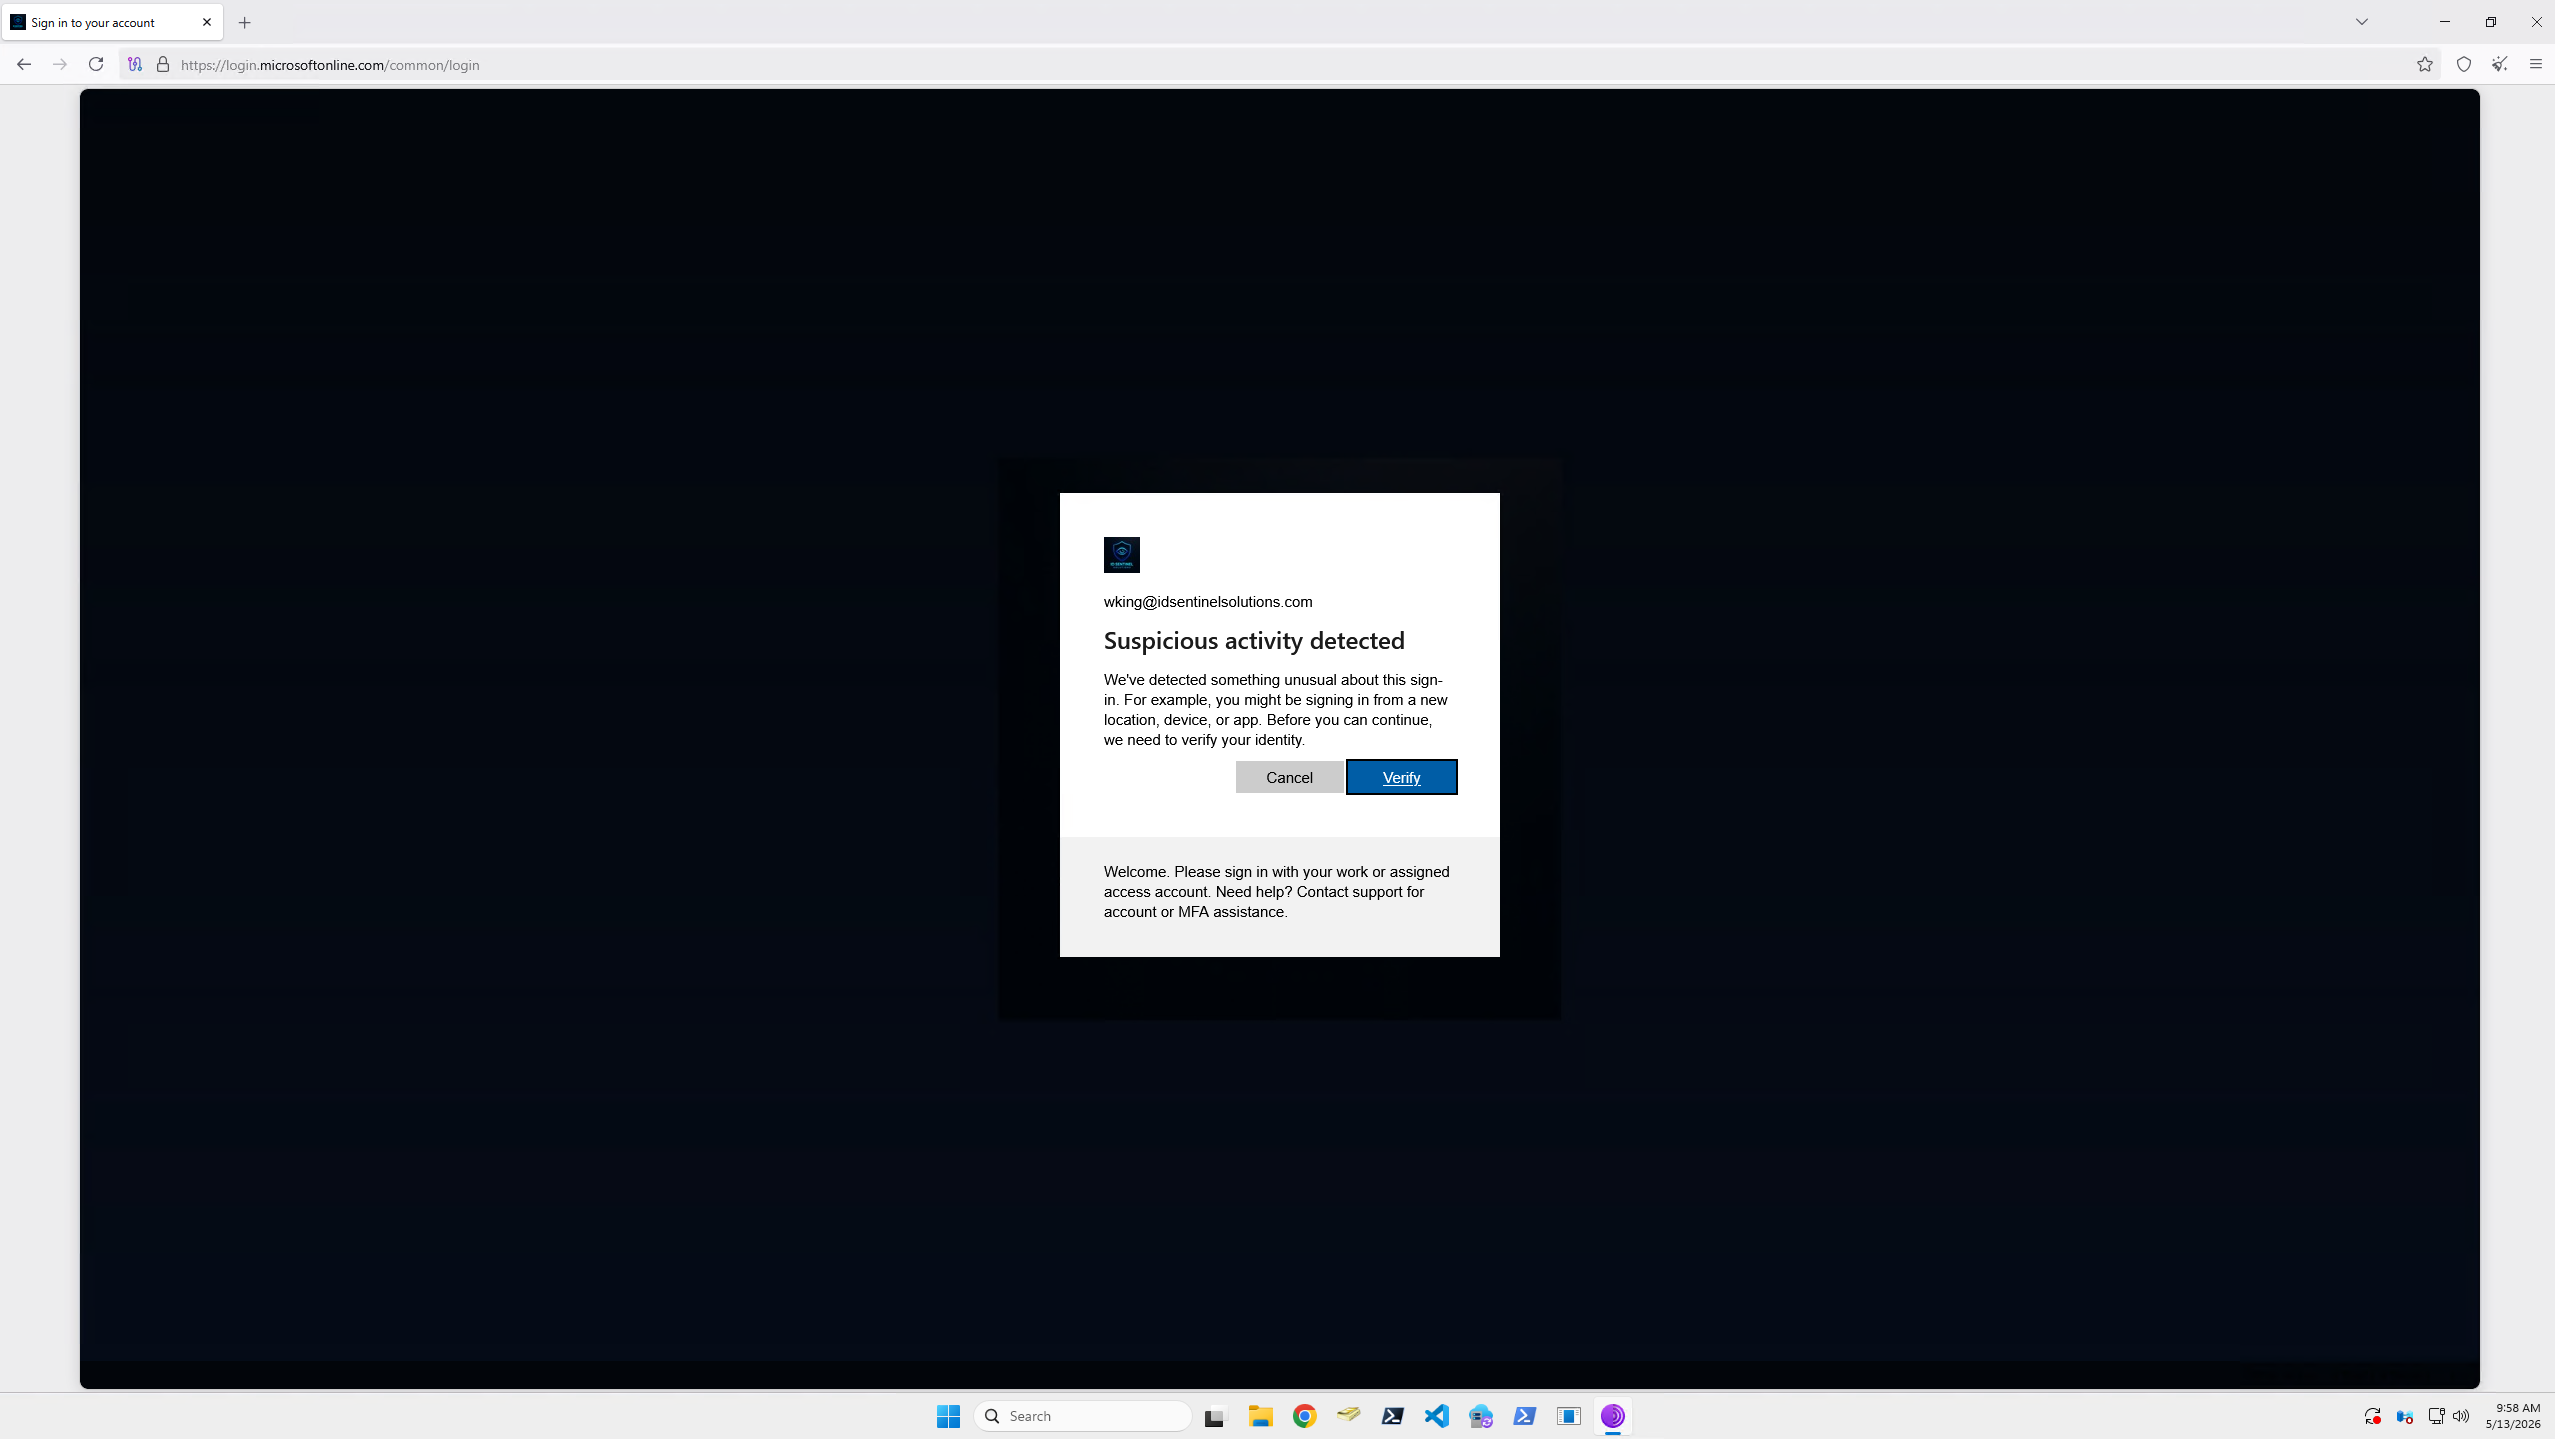This screenshot has width=2555, height=1439.
Task: Close the 'Sign in to your account' tab
Action: (207, 22)
